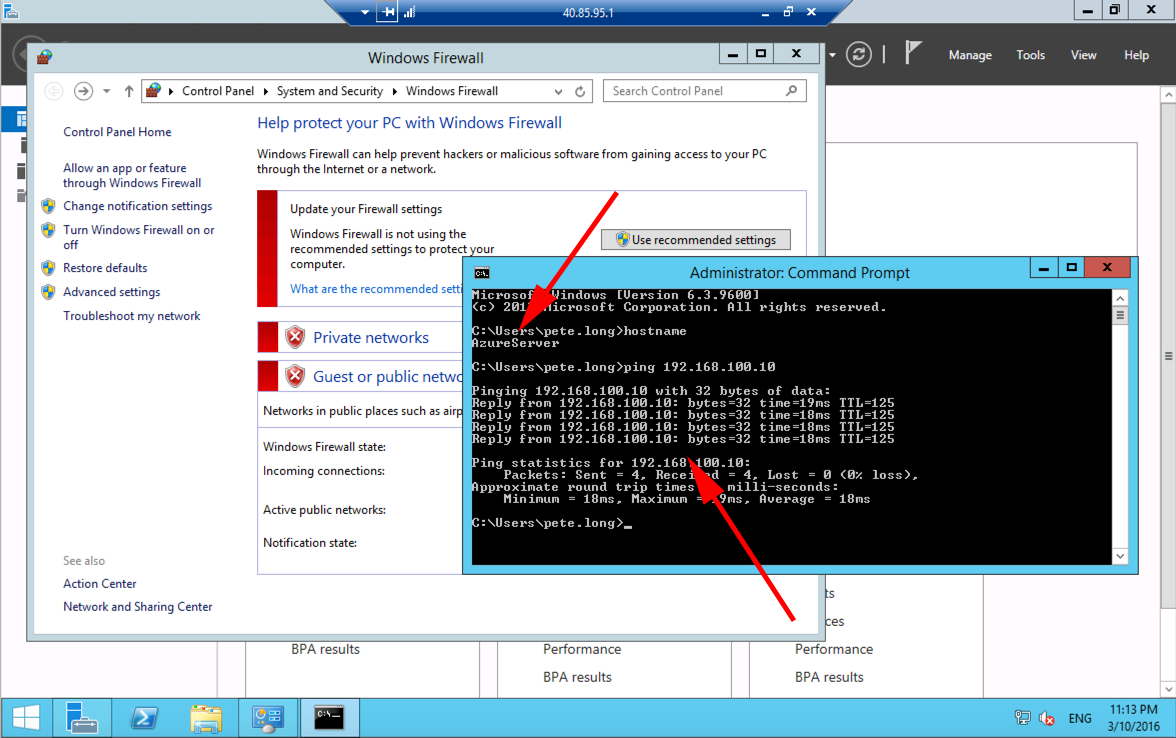The height and width of the screenshot is (738, 1176).
Task: Click the Windows Start button
Action: (26, 718)
